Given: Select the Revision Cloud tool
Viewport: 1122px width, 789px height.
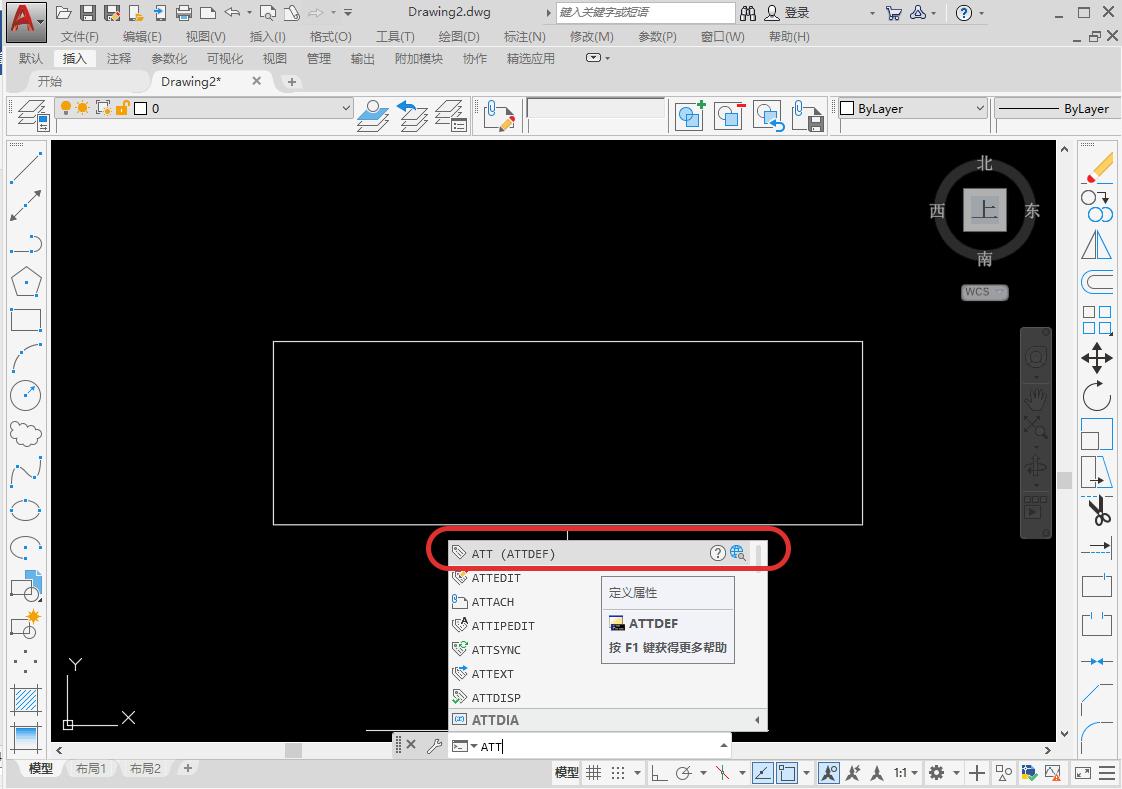Looking at the screenshot, I should [x=25, y=432].
